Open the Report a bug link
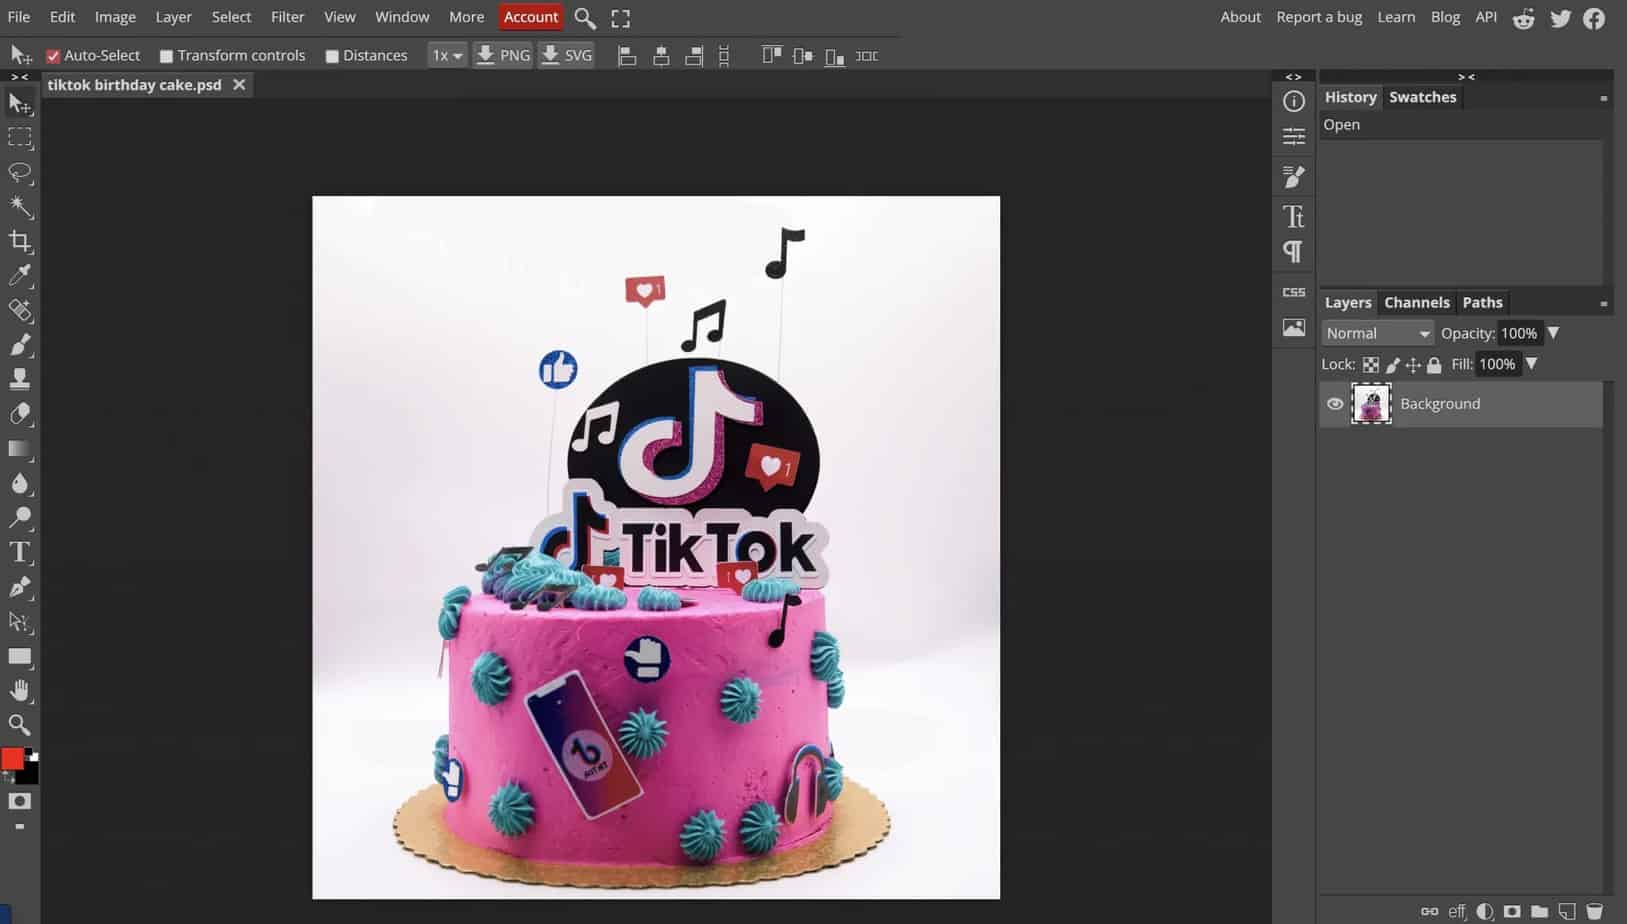Image resolution: width=1627 pixels, height=924 pixels. click(1319, 17)
